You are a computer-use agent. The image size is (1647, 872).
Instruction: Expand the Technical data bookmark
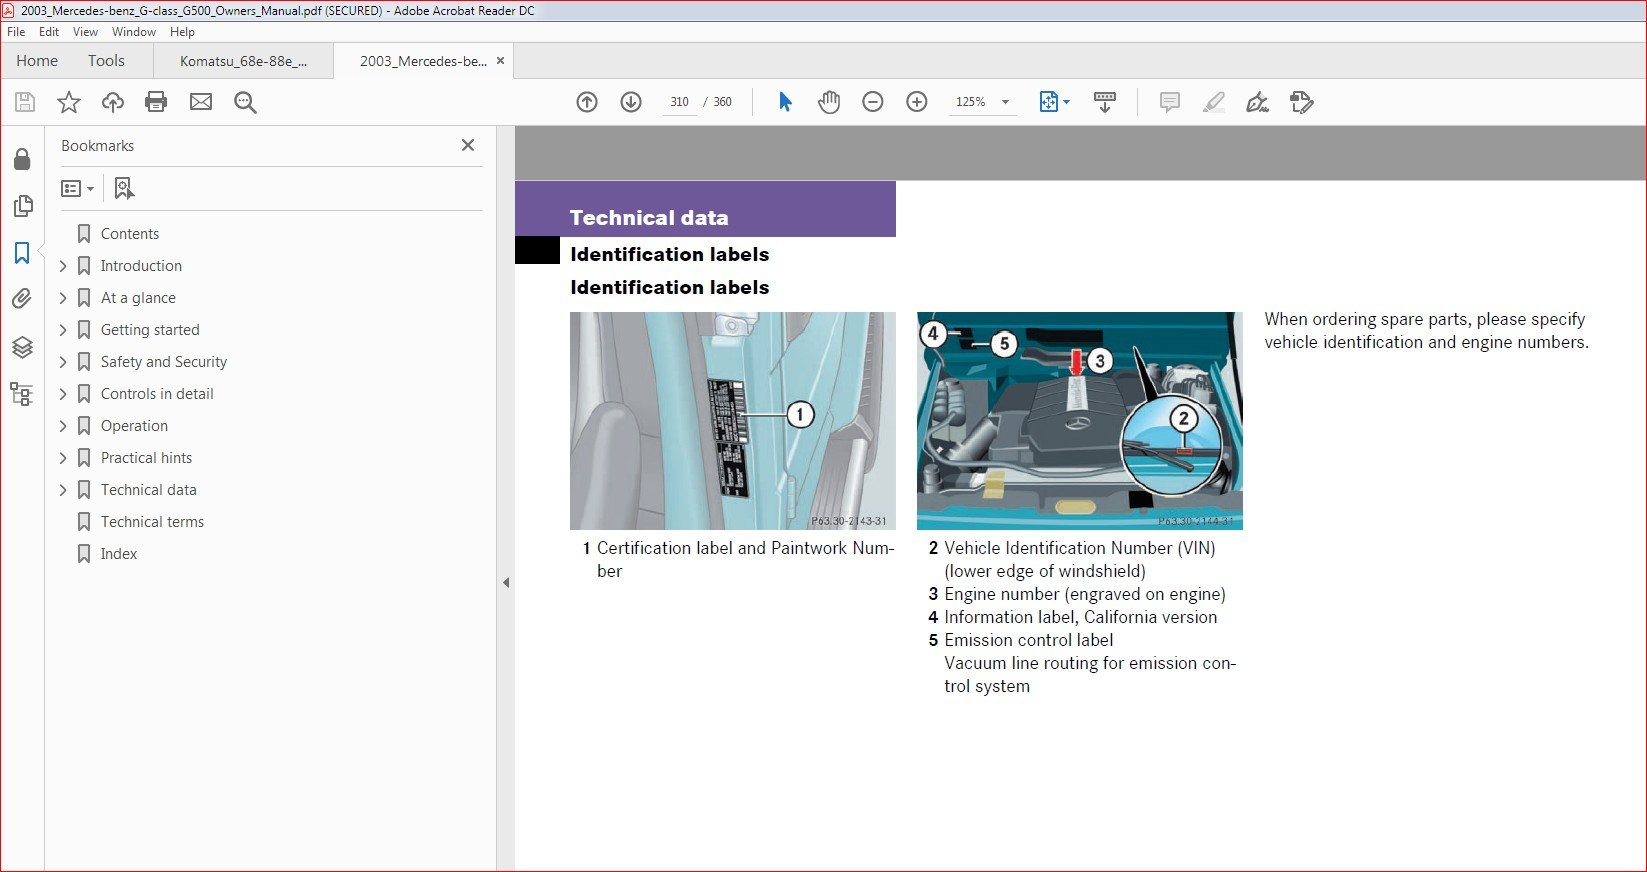pos(63,490)
